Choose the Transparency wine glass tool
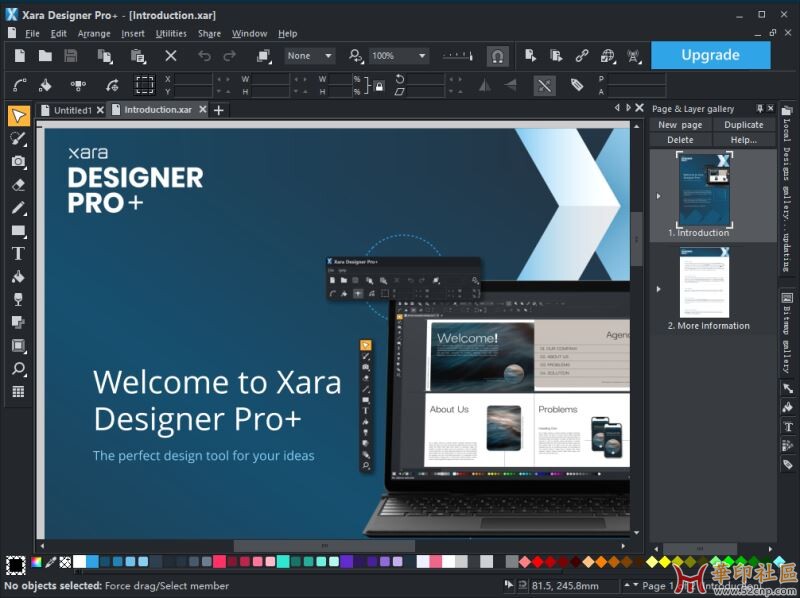 pyautogui.click(x=18, y=300)
